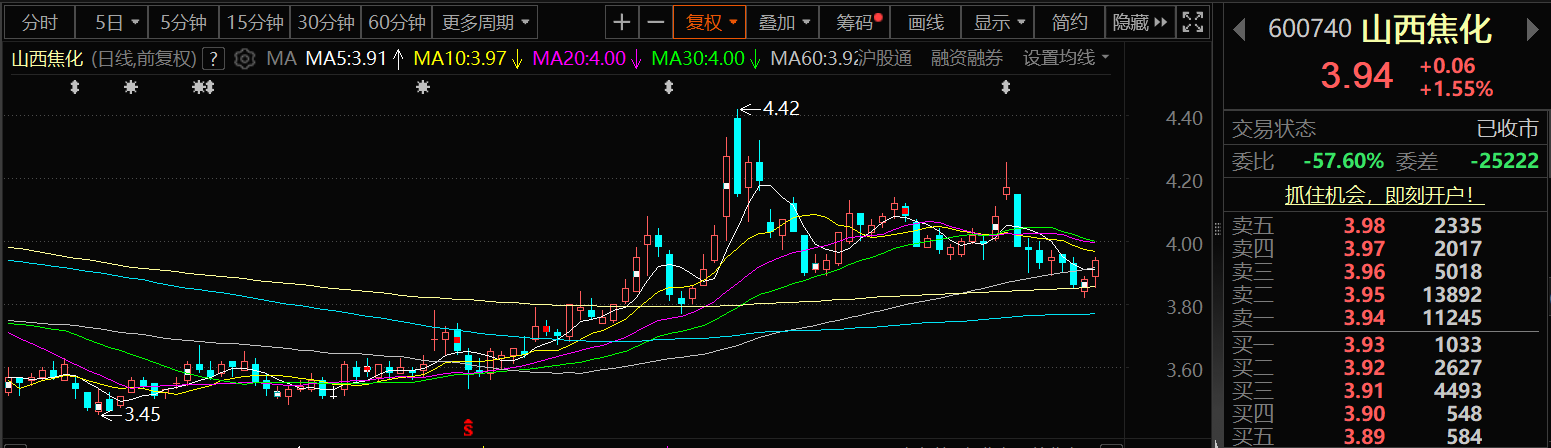Open the 复权 adjustment dropdown
This screenshot has width=1551, height=448.
[x=710, y=21]
